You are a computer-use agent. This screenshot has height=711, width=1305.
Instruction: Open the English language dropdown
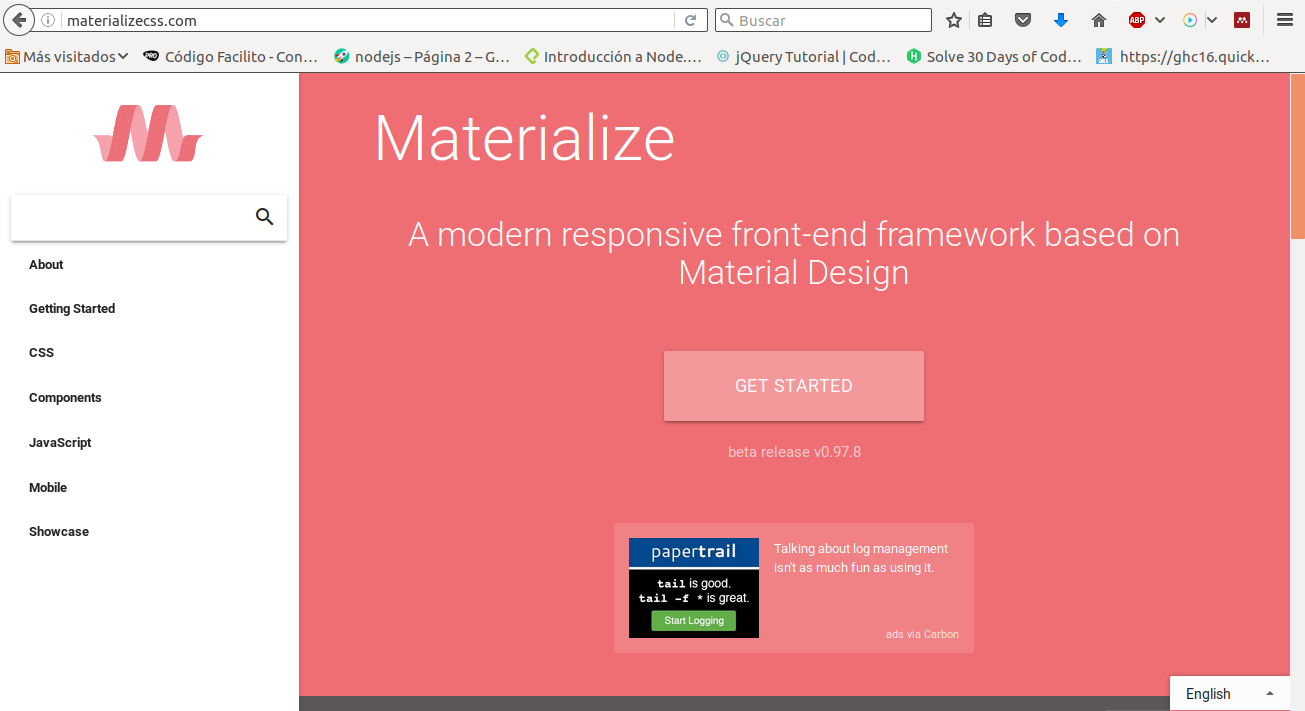click(x=1230, y=694)
